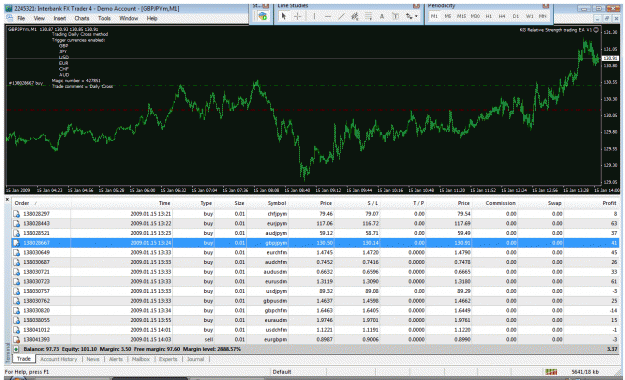The width and height of the screenshot is (625, 380).
Task: Switch chart to M30 timeframe
Action: click(475, 16)
